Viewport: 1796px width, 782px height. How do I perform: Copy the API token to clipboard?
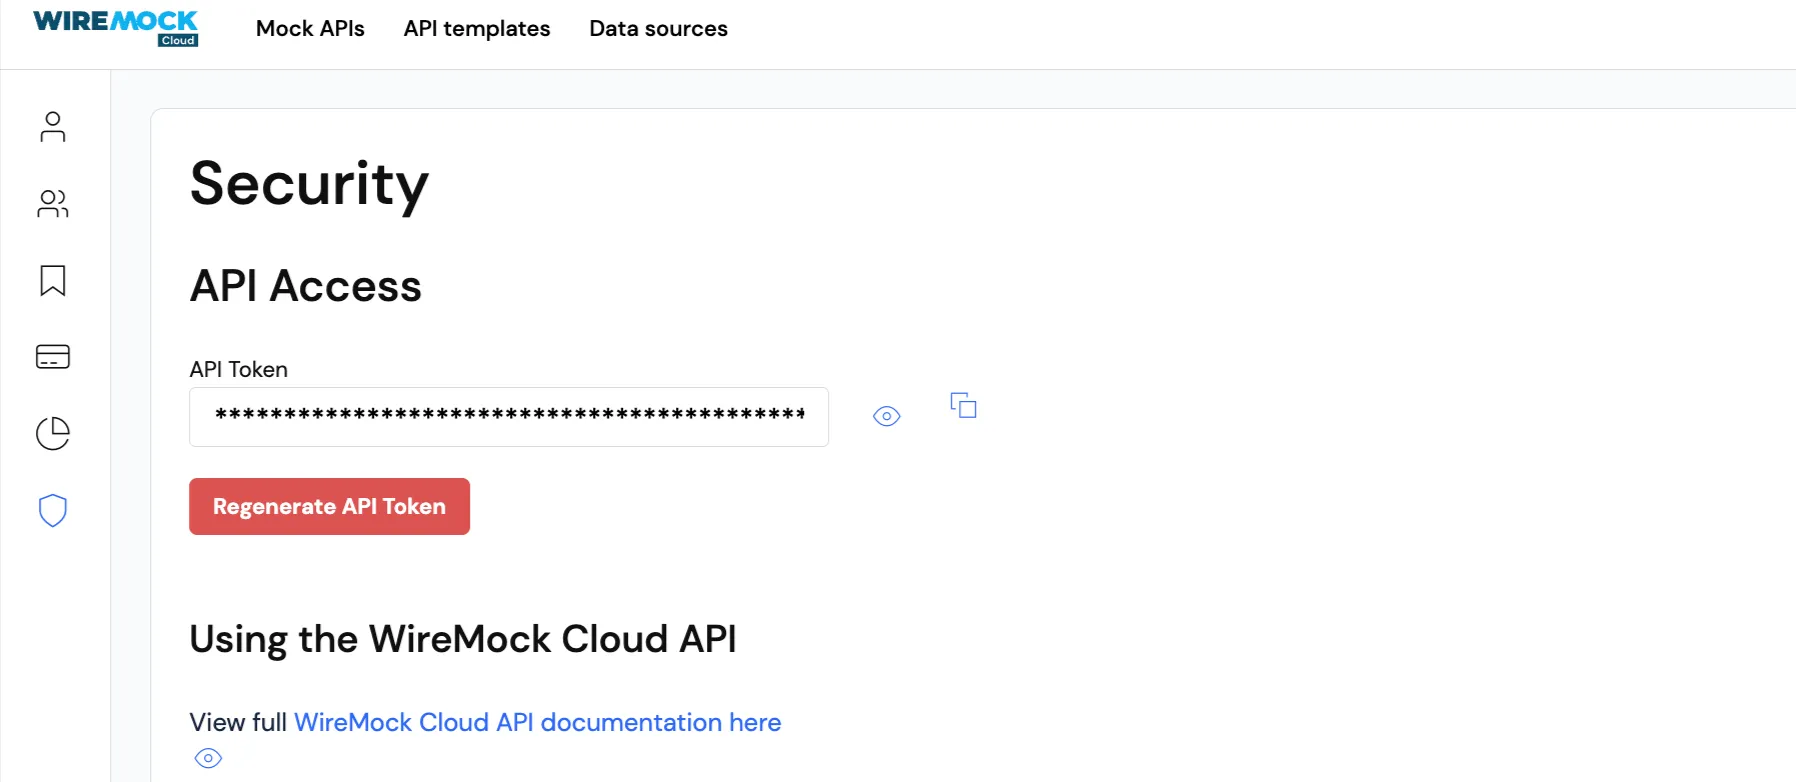(963, 405)
